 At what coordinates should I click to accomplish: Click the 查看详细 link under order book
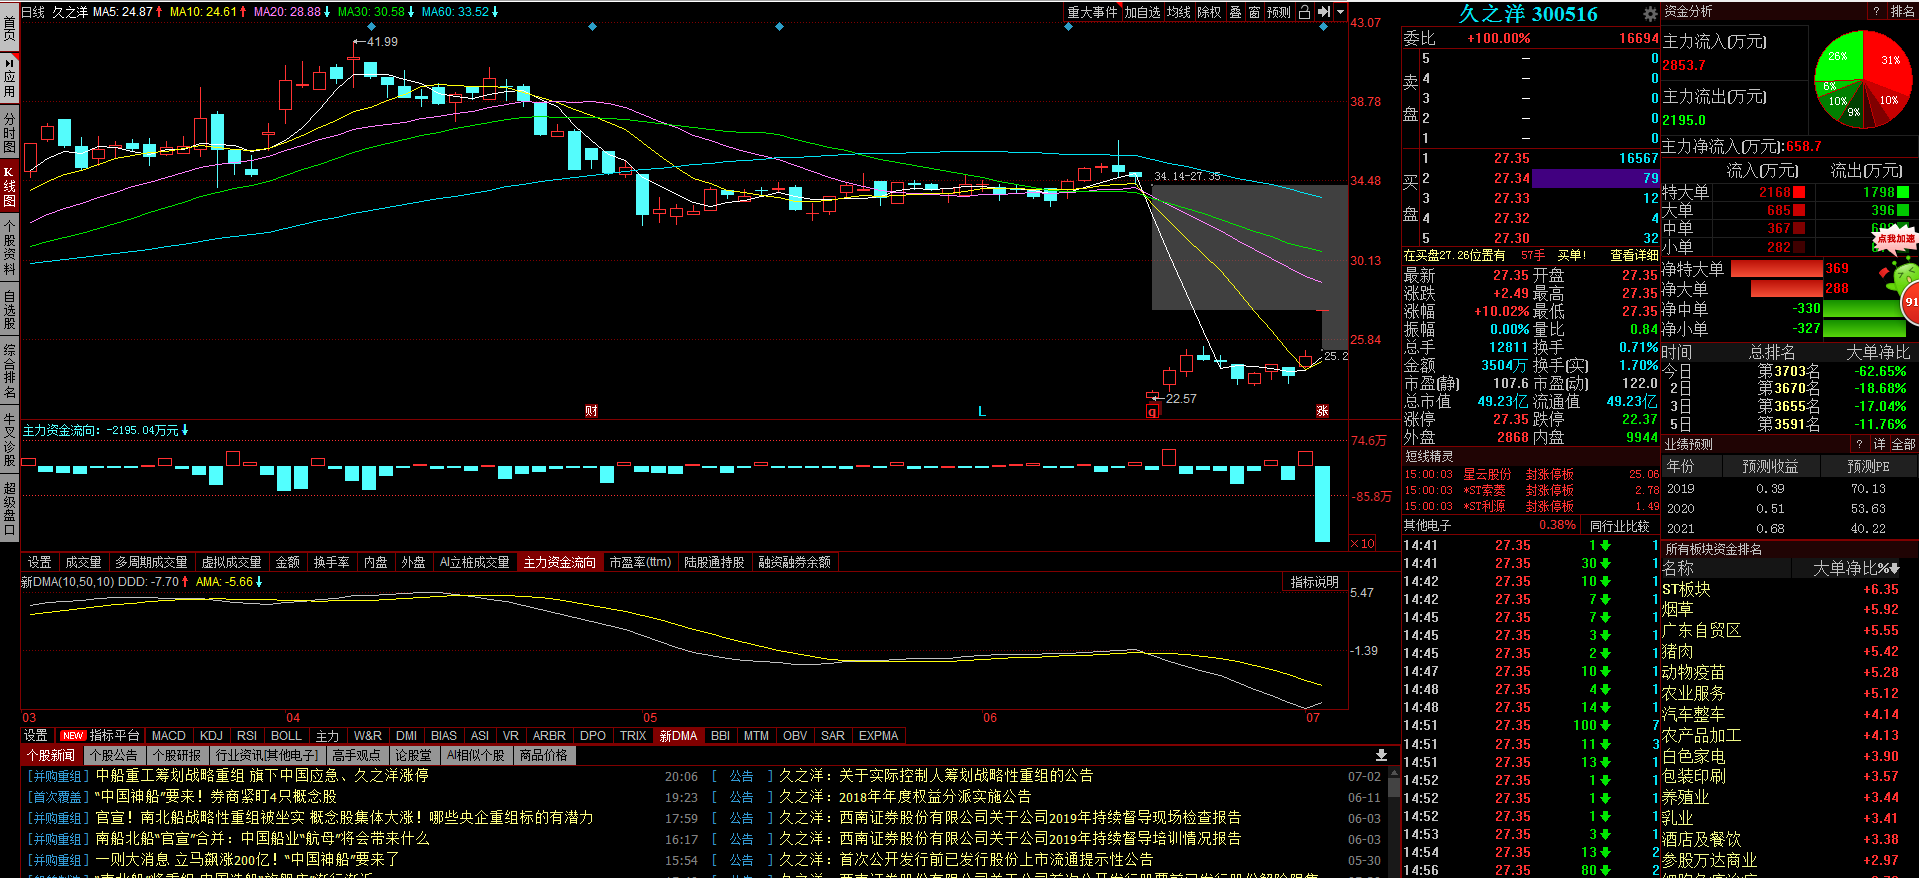[1633, 256]
